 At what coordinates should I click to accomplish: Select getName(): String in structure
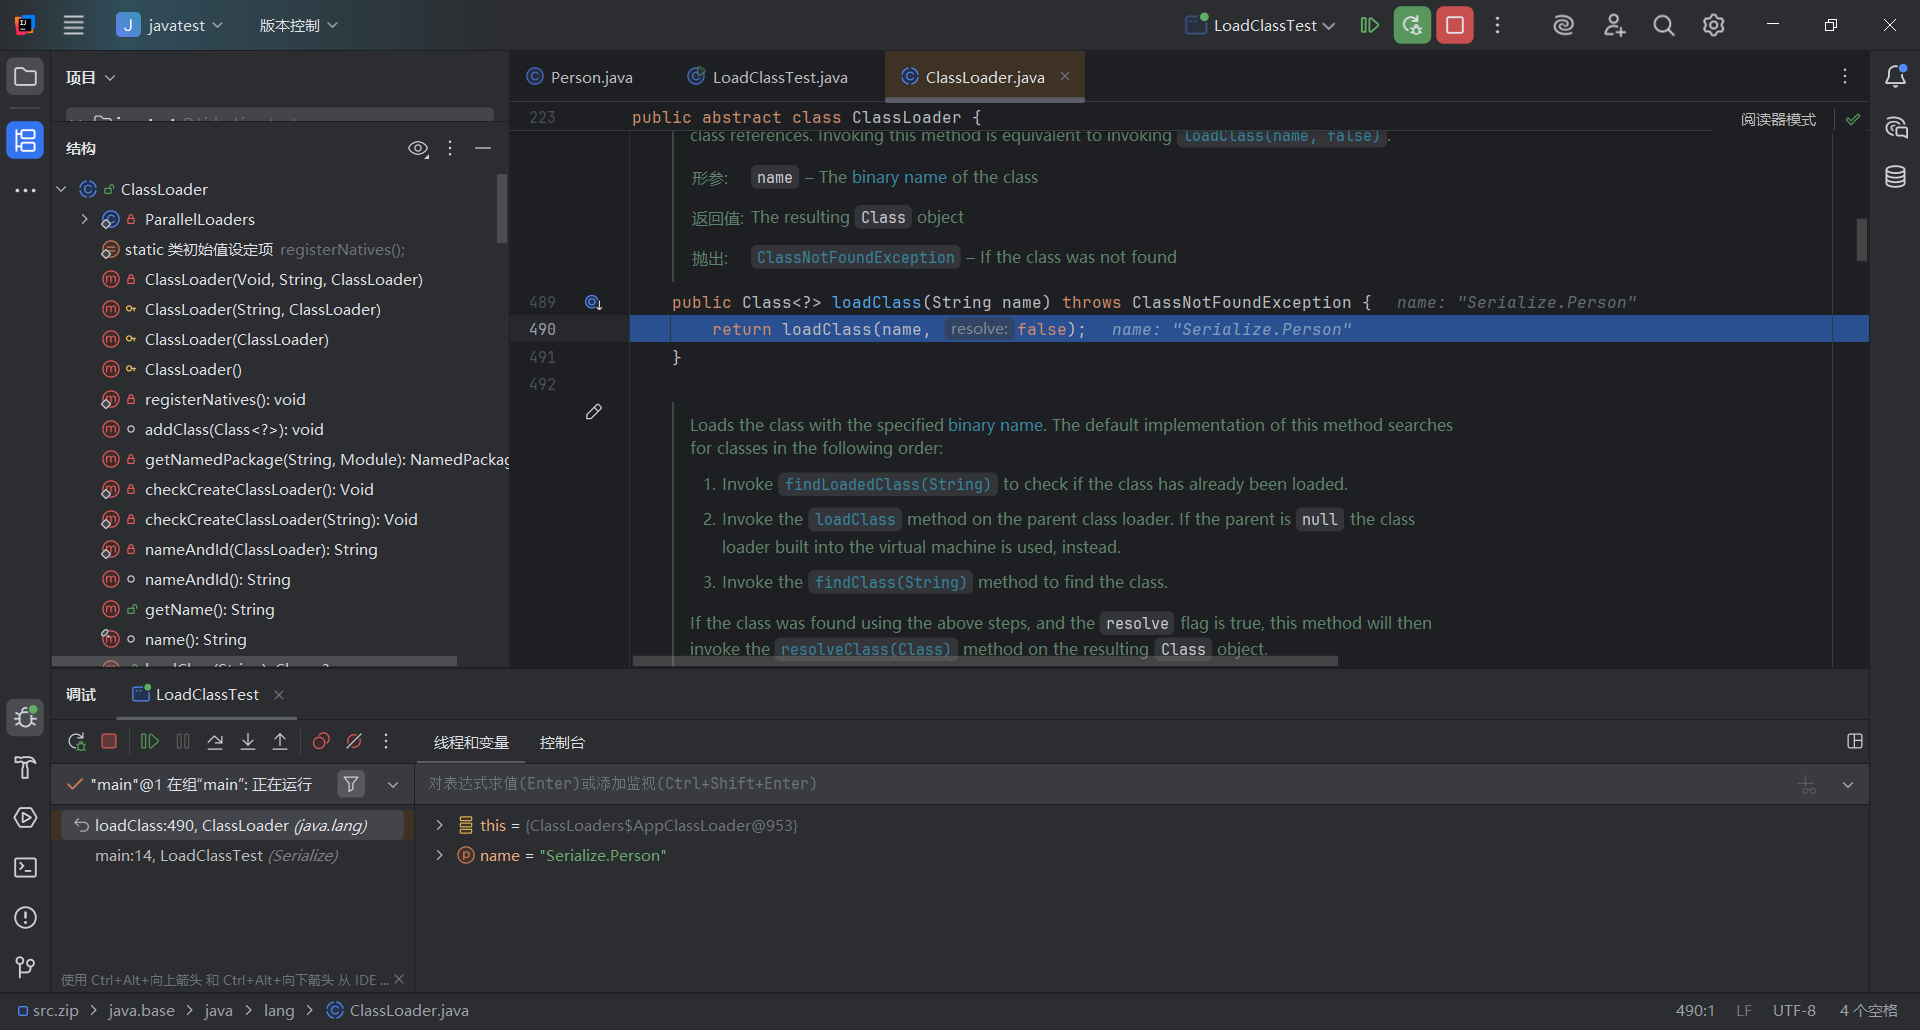209,609
